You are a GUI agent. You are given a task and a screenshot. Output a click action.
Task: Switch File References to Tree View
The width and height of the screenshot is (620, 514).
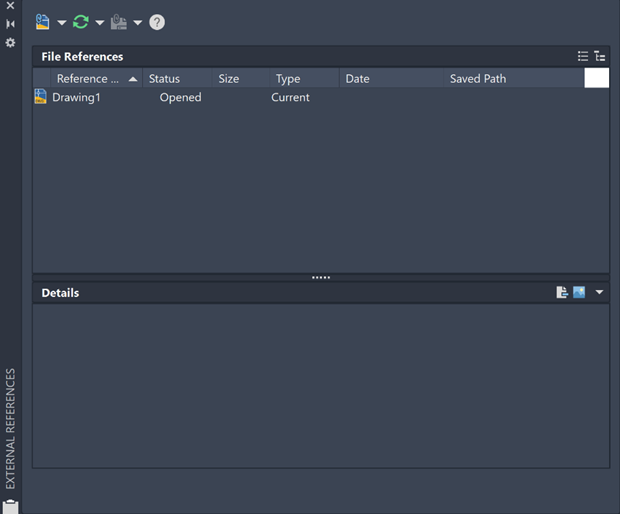click(x=599, y=57)
